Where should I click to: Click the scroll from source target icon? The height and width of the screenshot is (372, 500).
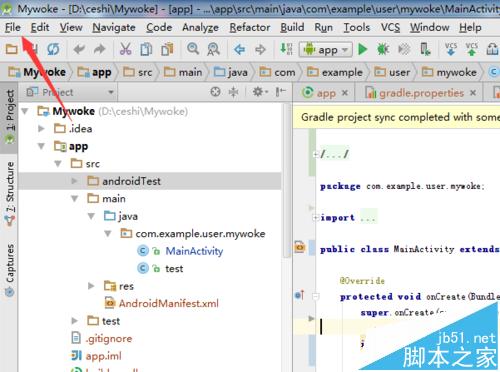tap(216, 92)
